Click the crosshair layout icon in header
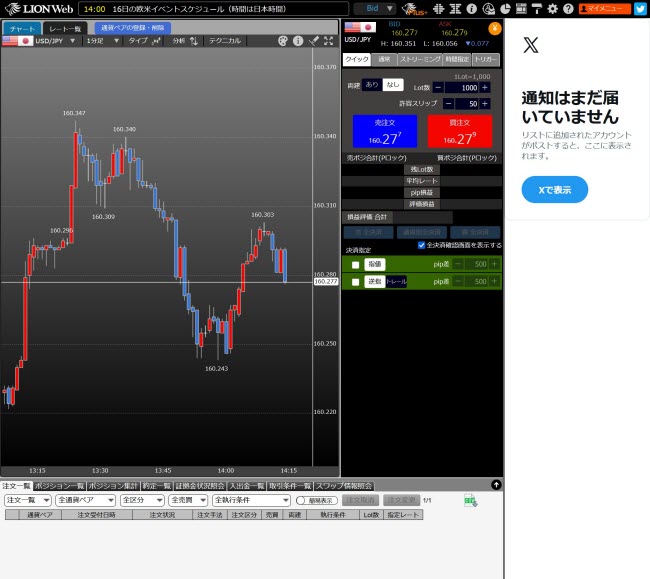650x579 pixels. point(438,9)
